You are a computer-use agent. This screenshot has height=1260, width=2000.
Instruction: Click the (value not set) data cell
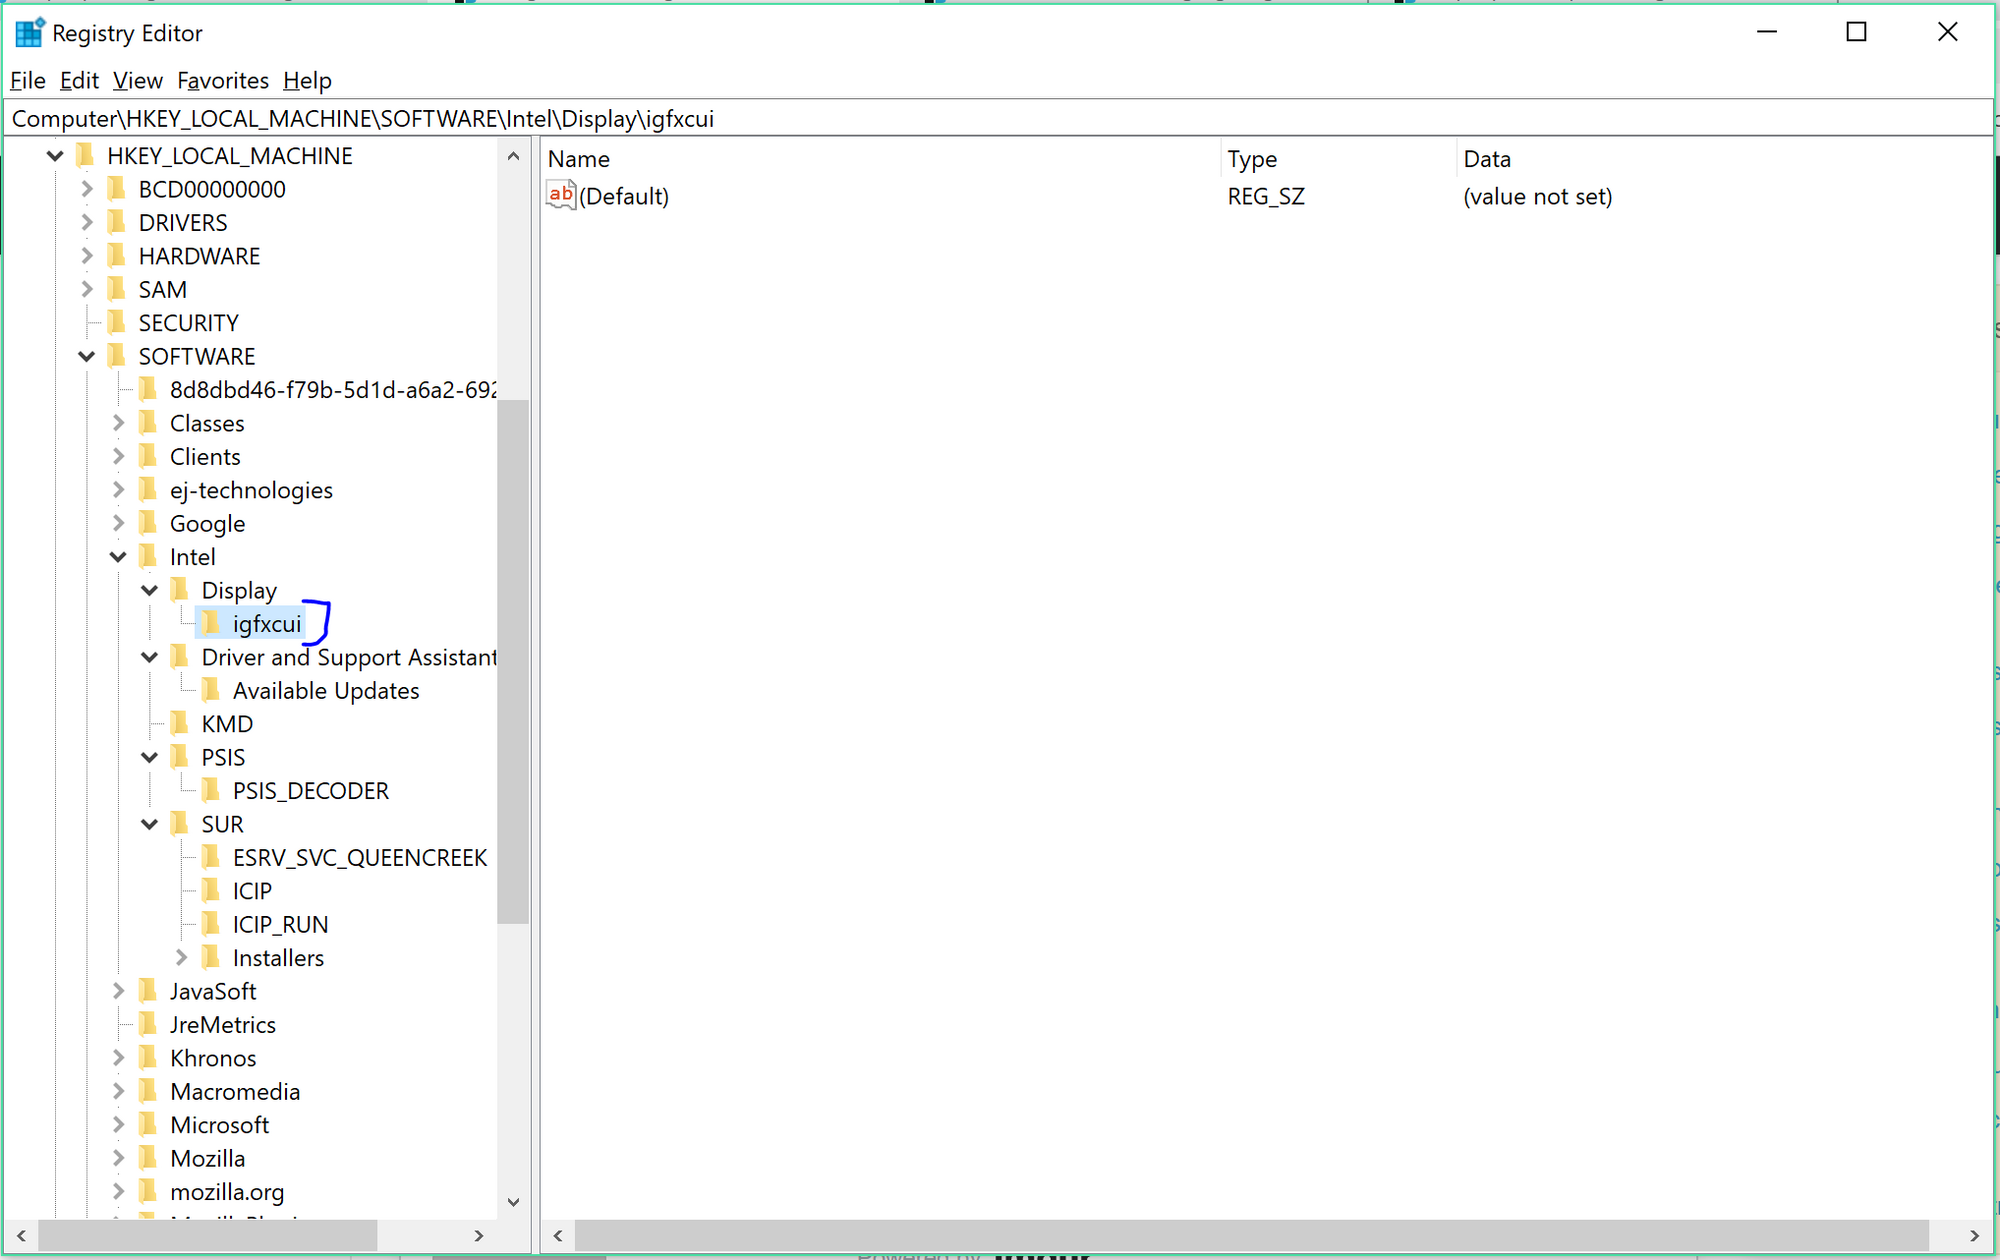click(x=1537, y=196)
